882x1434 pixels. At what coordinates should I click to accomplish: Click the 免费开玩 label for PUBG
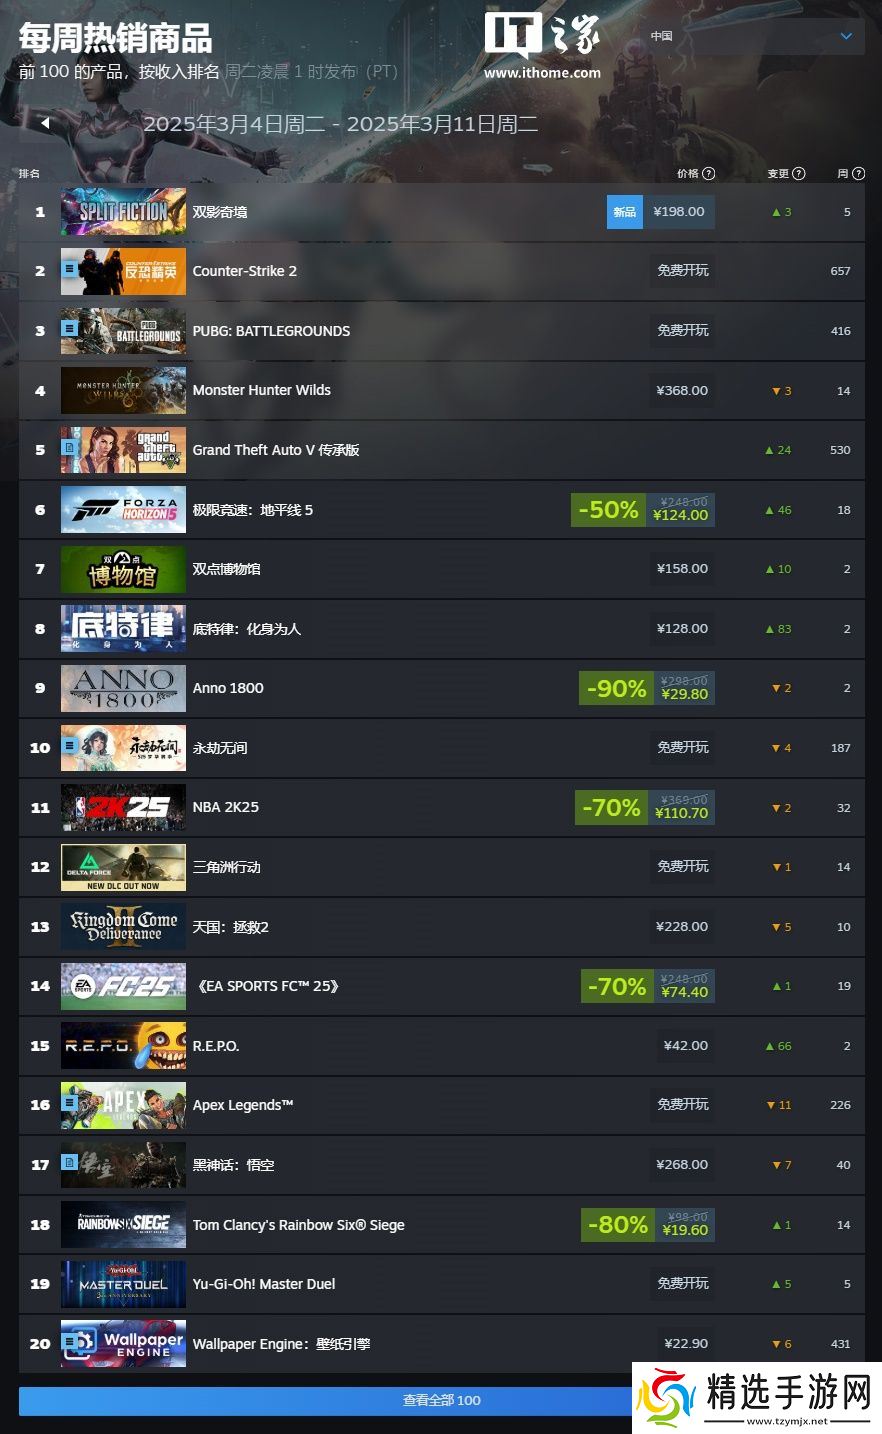(x=683, y=330)
